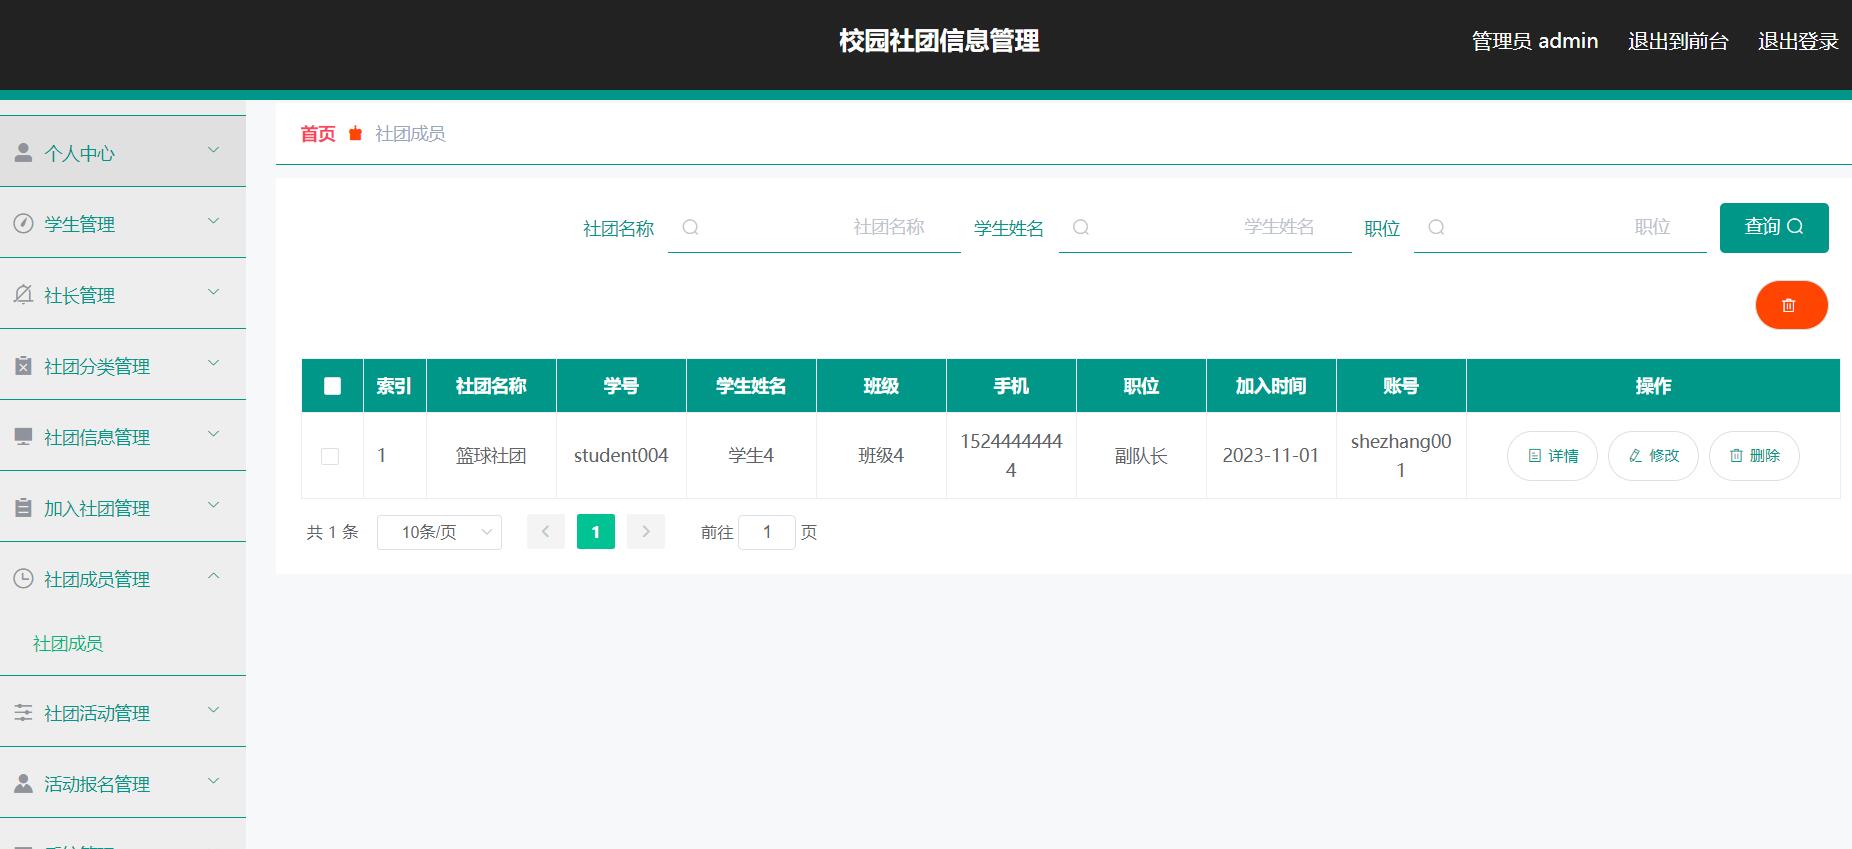Expand the 个人中心 menu chevron

pyautogui.click(x=213, y=150)
